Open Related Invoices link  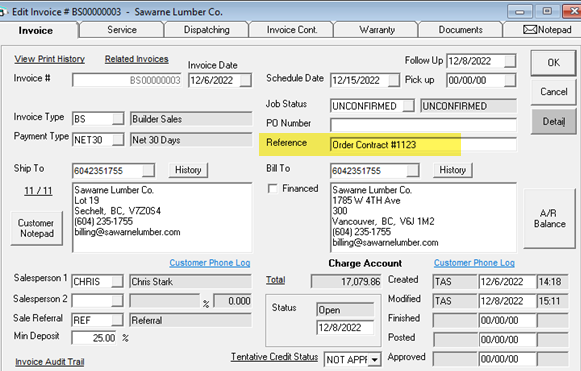[136, 59]
